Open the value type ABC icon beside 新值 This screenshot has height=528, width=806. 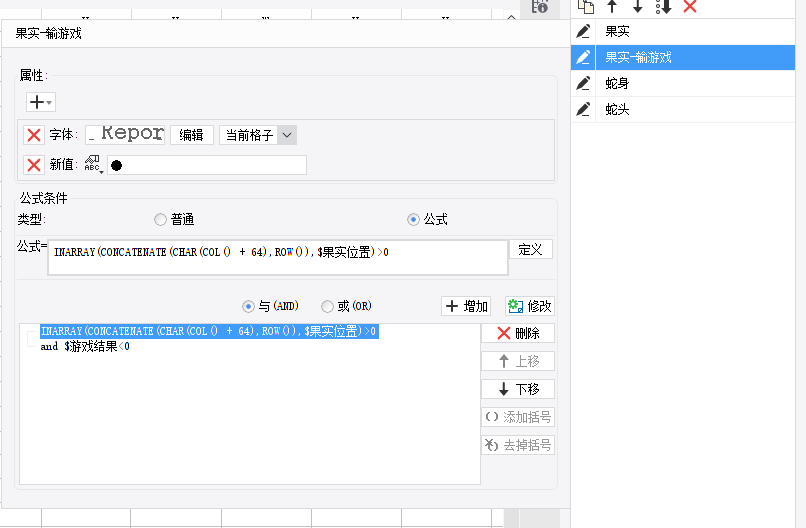click(x=94, y=165)
